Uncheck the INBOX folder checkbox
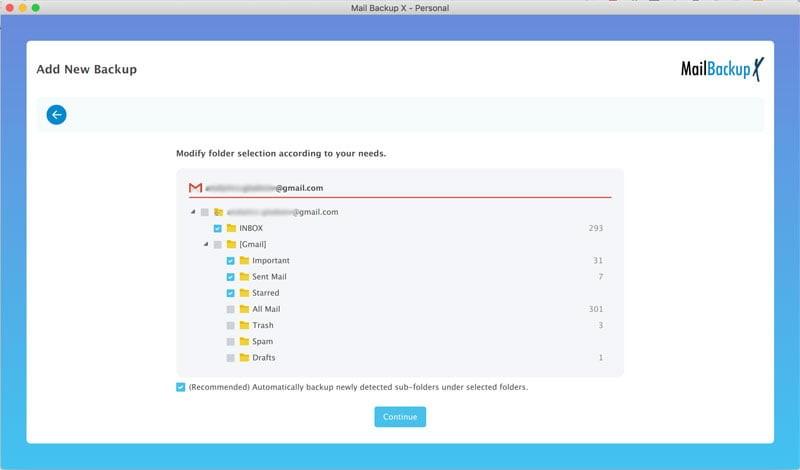Screen dimensions: 800x470 click(x=217, y=228)
